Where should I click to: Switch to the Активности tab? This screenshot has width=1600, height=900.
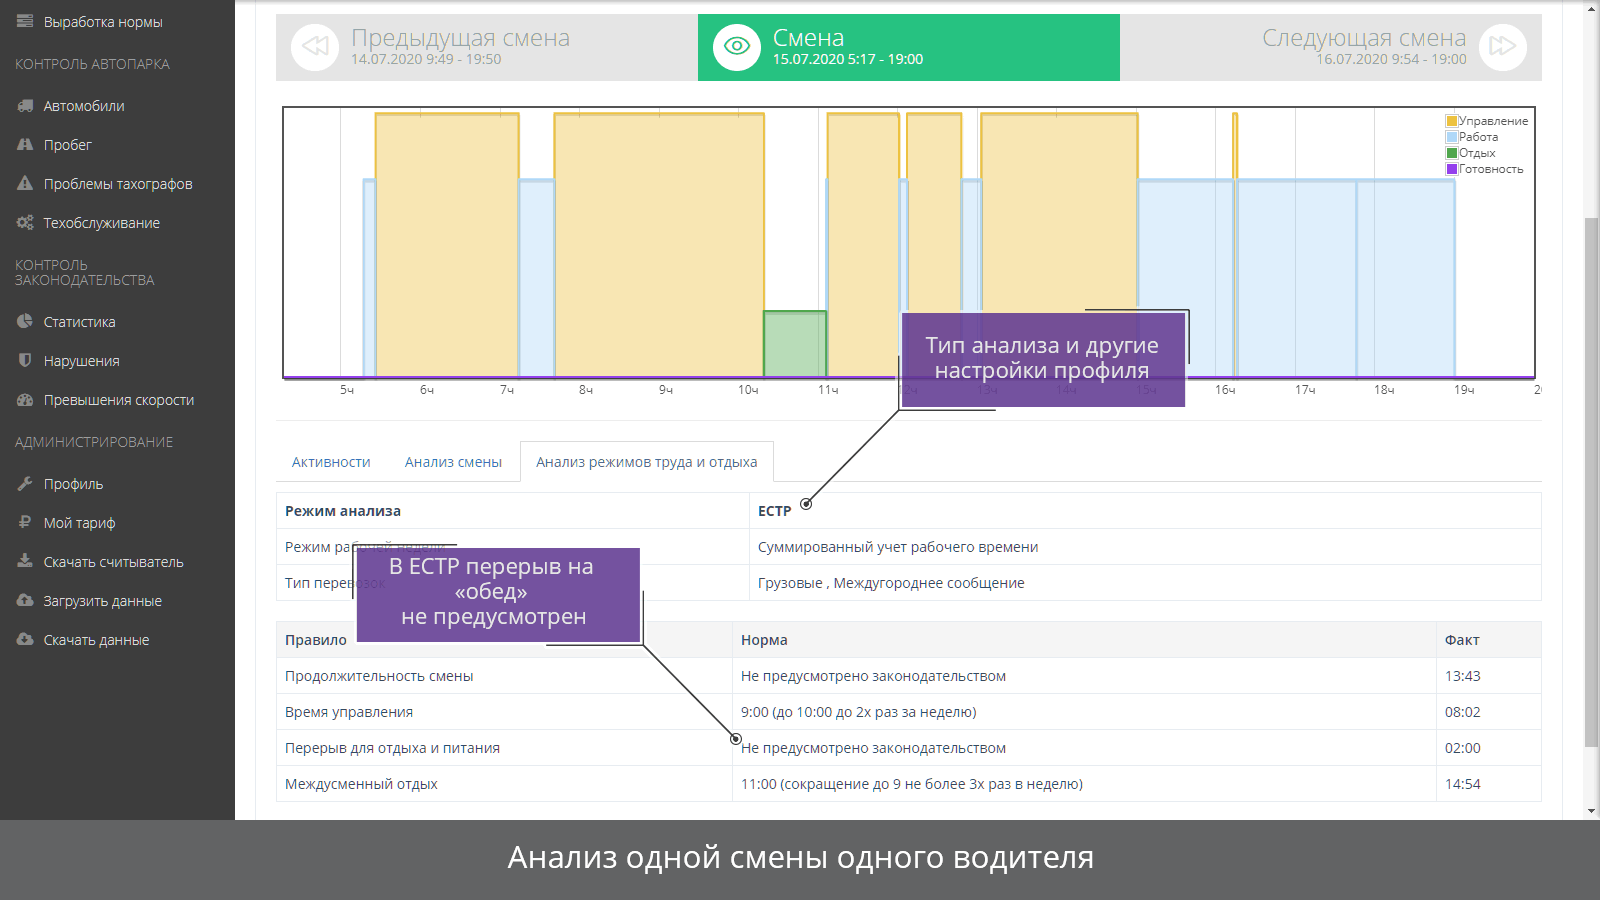[x=331, y=462]
